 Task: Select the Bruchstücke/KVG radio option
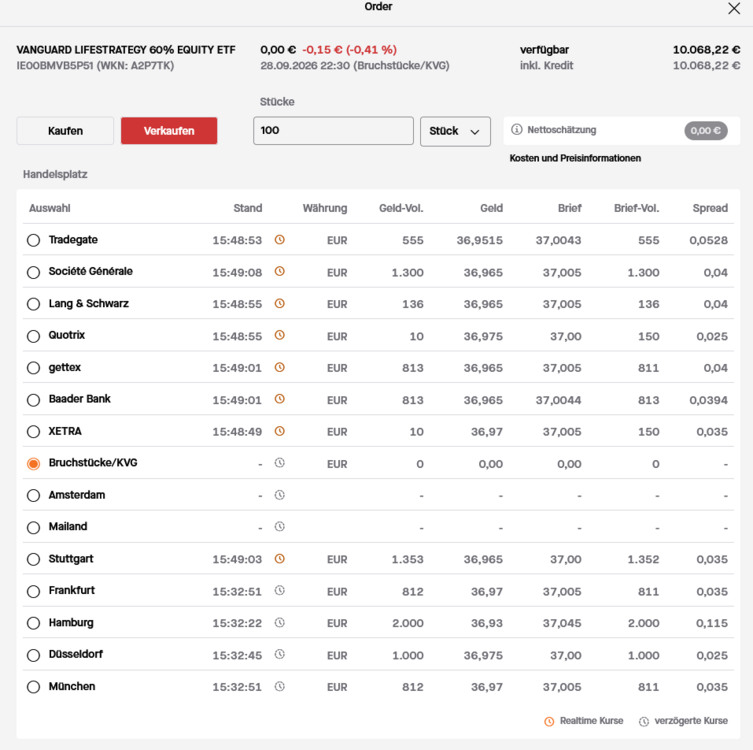tap(33, 464)
